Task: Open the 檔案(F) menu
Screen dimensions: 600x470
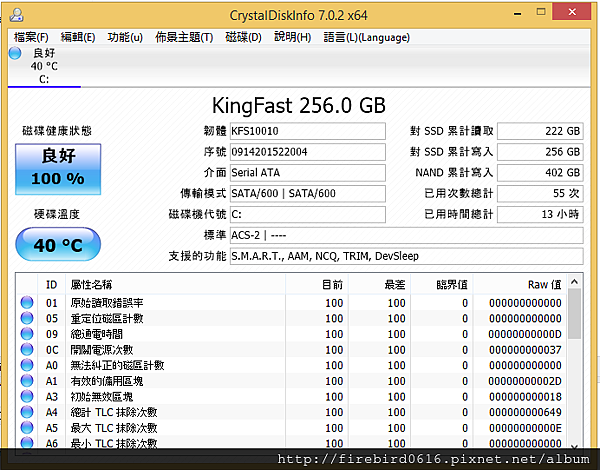Action: coord(31,38)
